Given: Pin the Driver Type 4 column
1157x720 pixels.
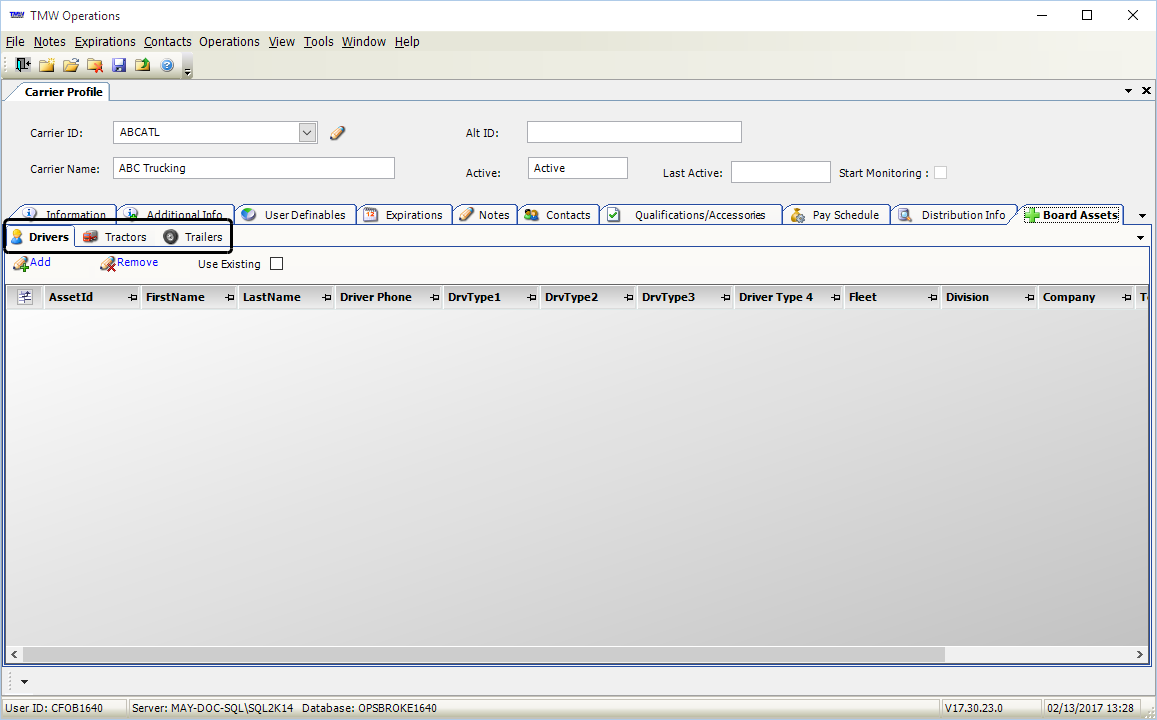Looking at the screenshot, I should (x=836, y=297).
